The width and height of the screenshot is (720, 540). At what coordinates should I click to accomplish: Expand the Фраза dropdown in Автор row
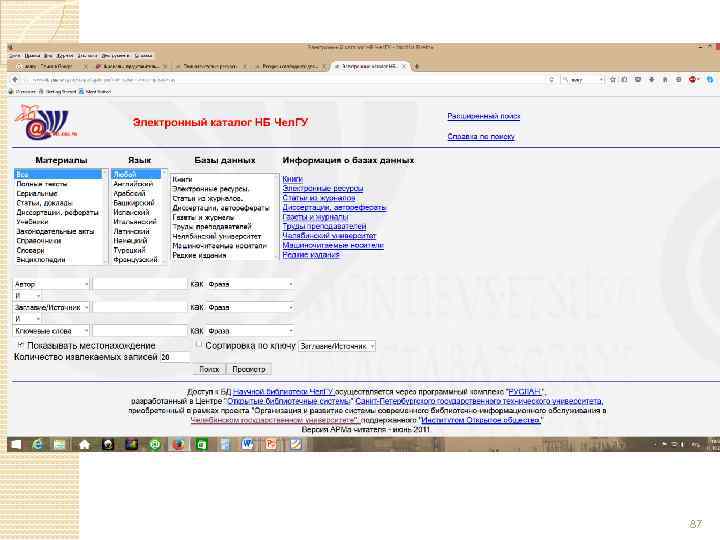(250, 284)
